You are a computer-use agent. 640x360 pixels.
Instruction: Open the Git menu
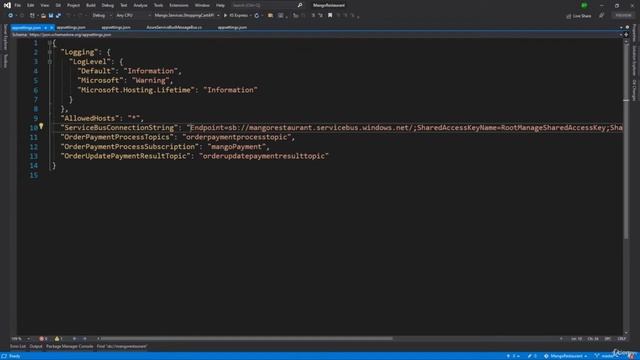point(58,5)
